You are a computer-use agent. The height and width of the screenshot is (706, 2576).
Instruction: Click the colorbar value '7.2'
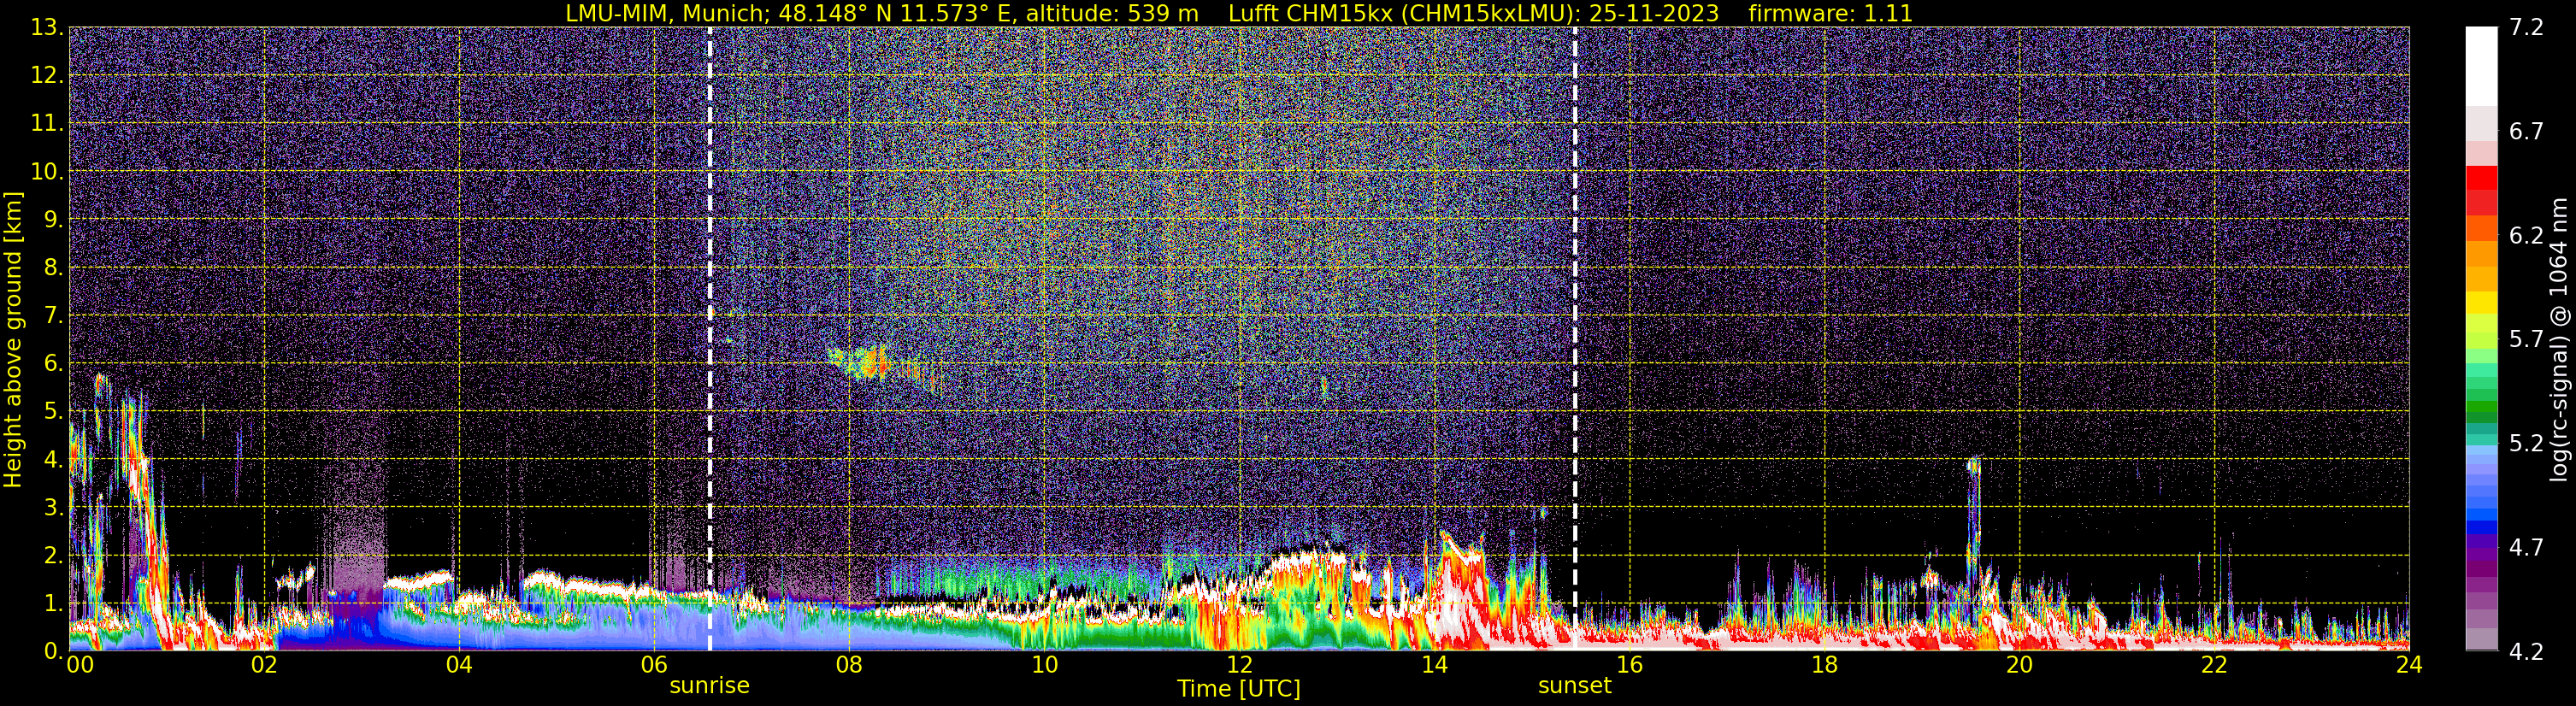click(x=2526, y=27)
